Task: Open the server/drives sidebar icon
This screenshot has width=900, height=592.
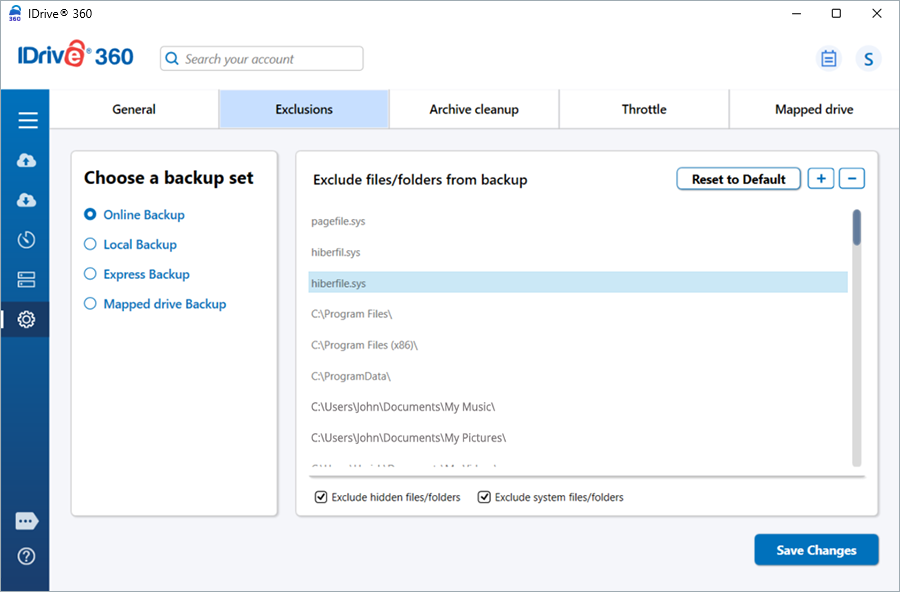Action: [x=27, y=280]
